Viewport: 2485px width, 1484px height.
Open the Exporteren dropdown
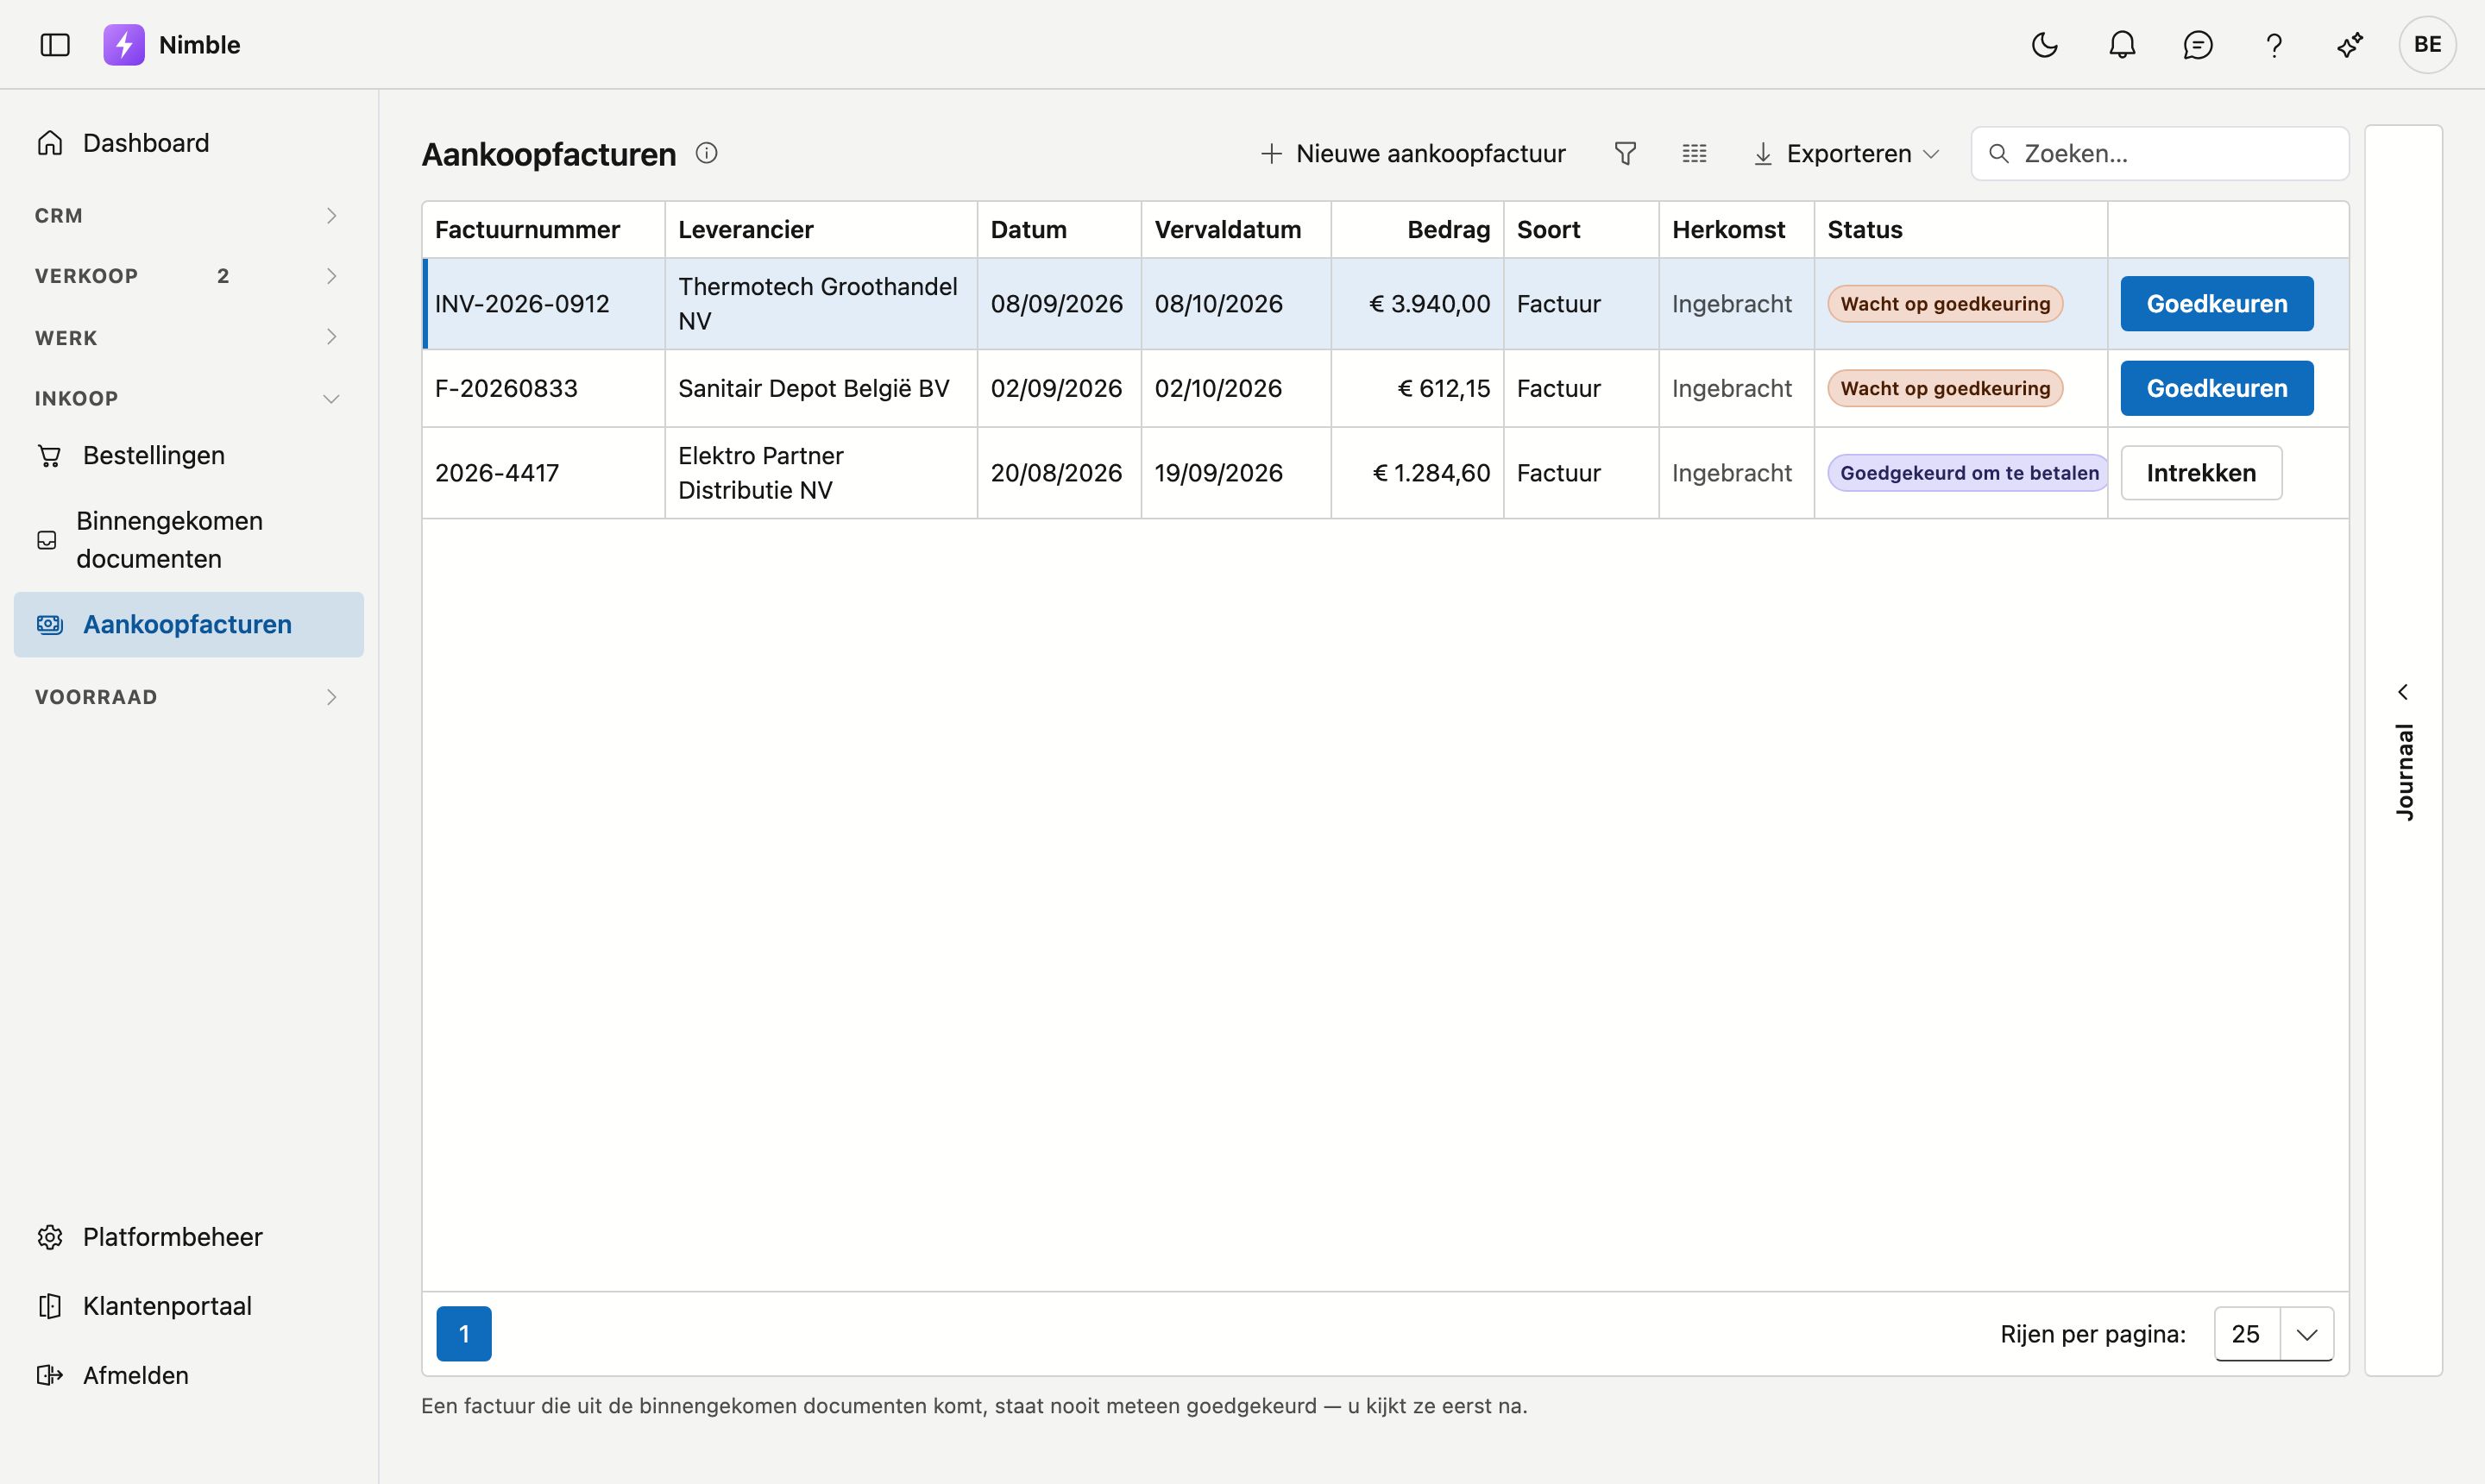pos(1847,153)
